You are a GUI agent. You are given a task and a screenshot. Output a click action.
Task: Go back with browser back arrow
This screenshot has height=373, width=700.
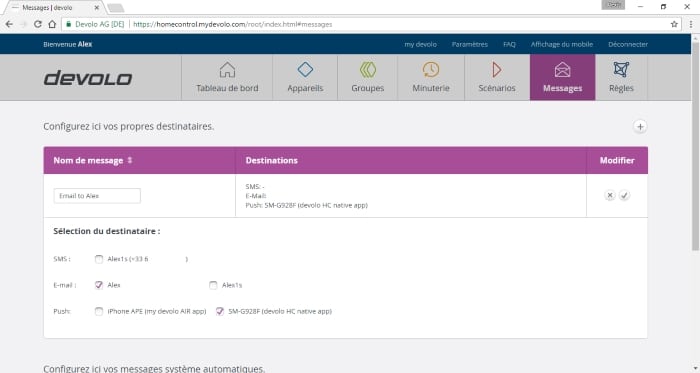pos(9,24)
